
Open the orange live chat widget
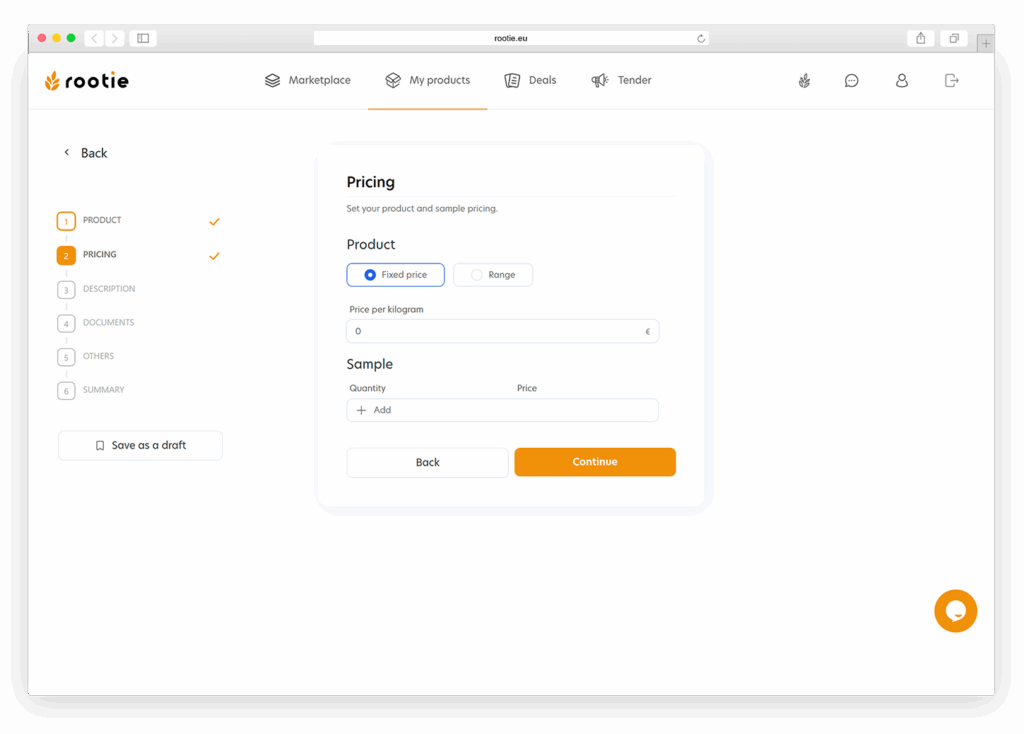[x=955, y=611]
